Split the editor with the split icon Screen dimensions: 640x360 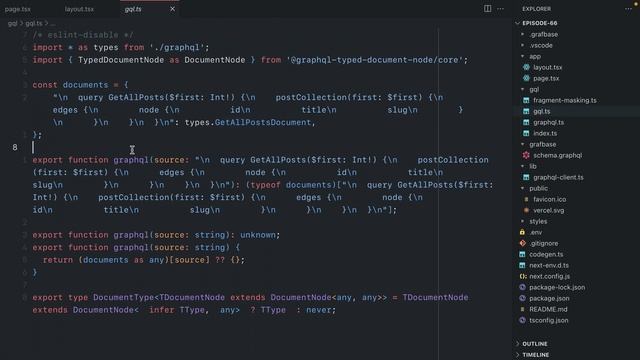(x=487, y=9)
